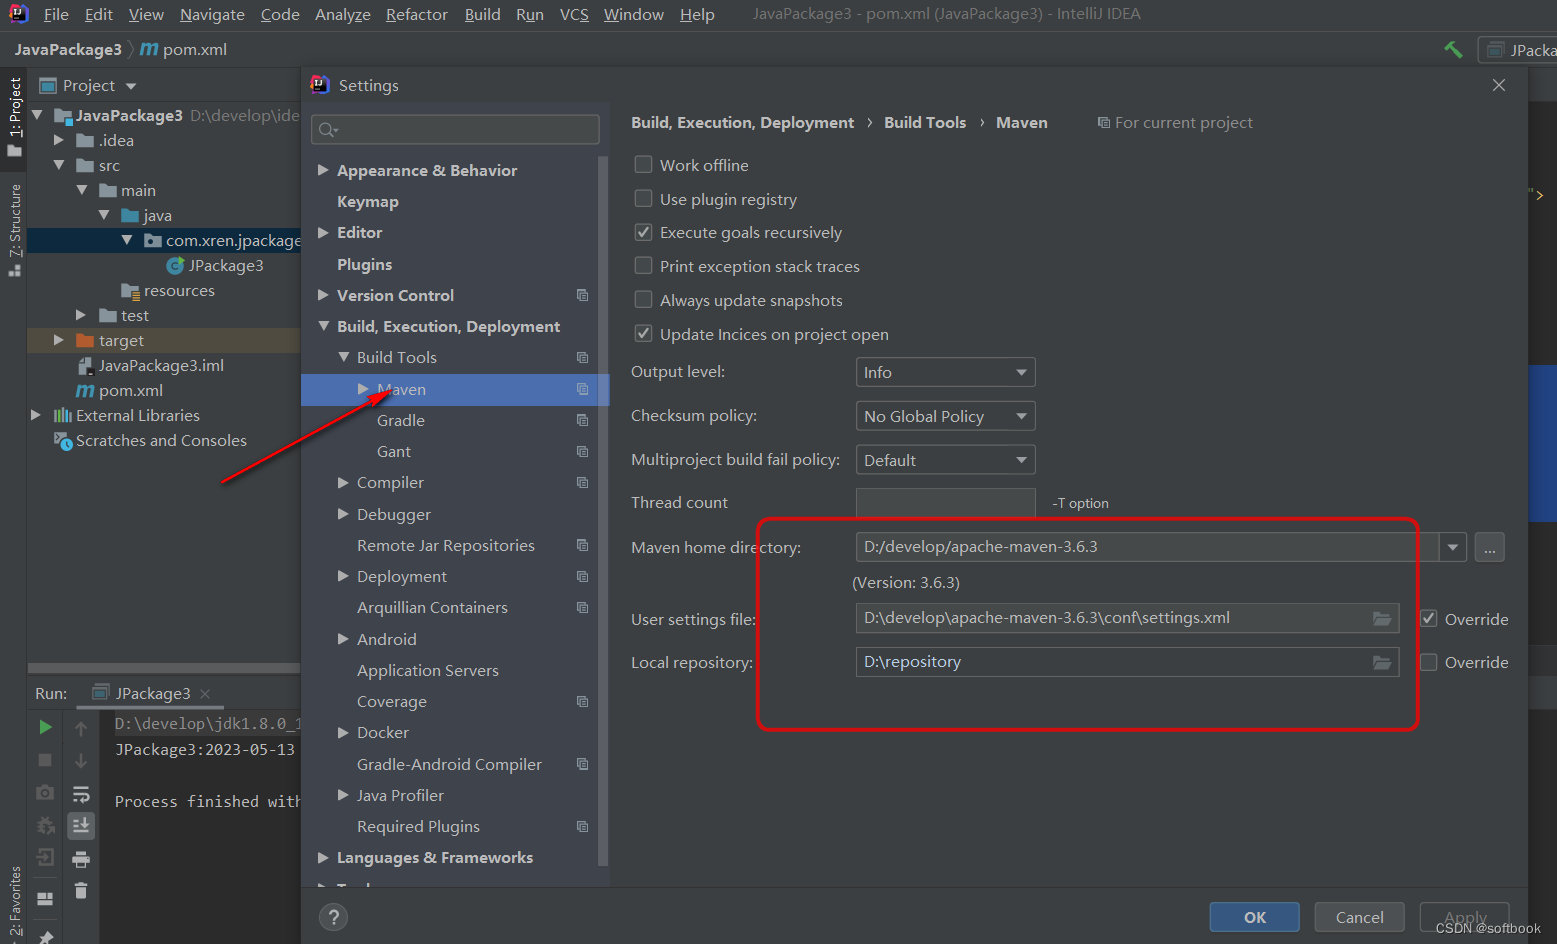This screenshot has height=944, width=1557.
Task: Open the VCS menu
Action: pos(574,14)
